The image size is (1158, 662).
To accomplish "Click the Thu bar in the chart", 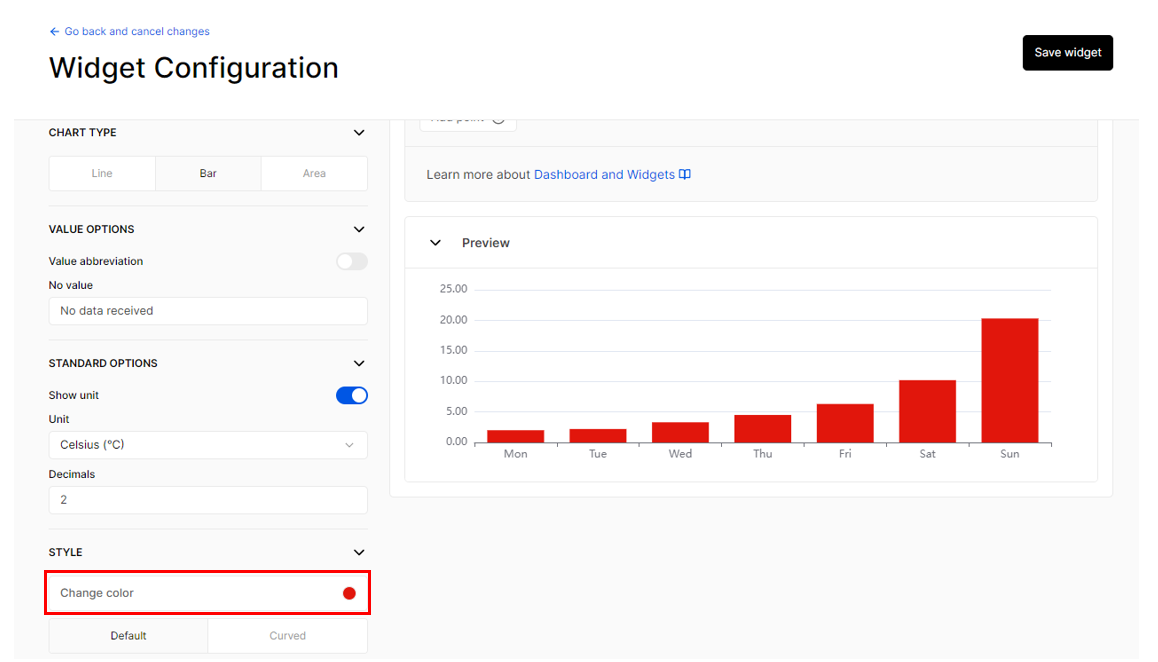I will click(763, 429).
